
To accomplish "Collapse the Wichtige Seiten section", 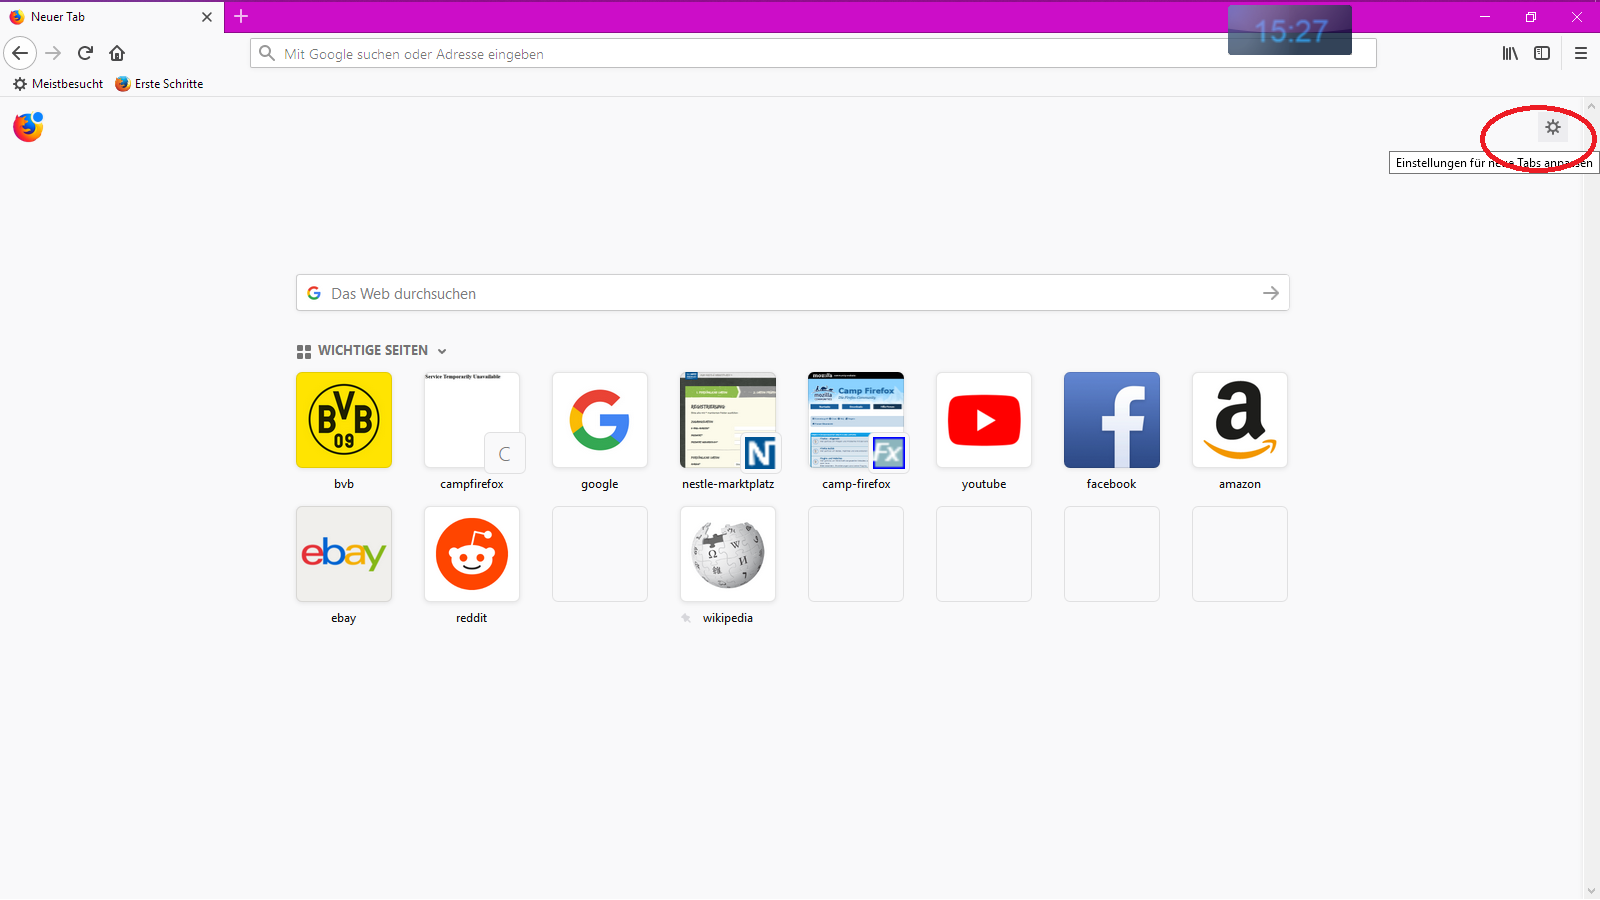I will tap(442, 351).
